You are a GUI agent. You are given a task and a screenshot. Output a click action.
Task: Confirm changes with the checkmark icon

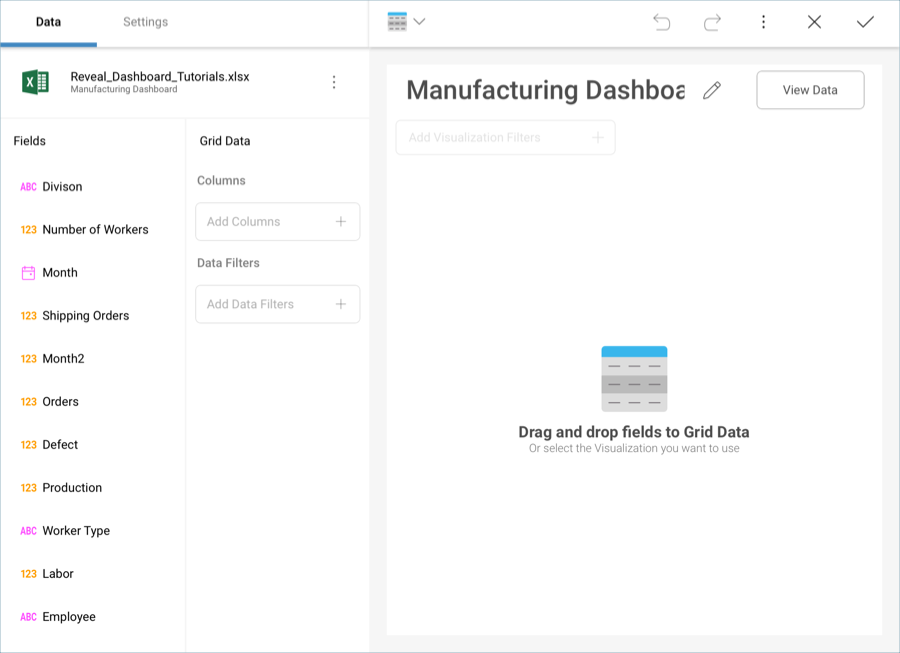point(865,22)
